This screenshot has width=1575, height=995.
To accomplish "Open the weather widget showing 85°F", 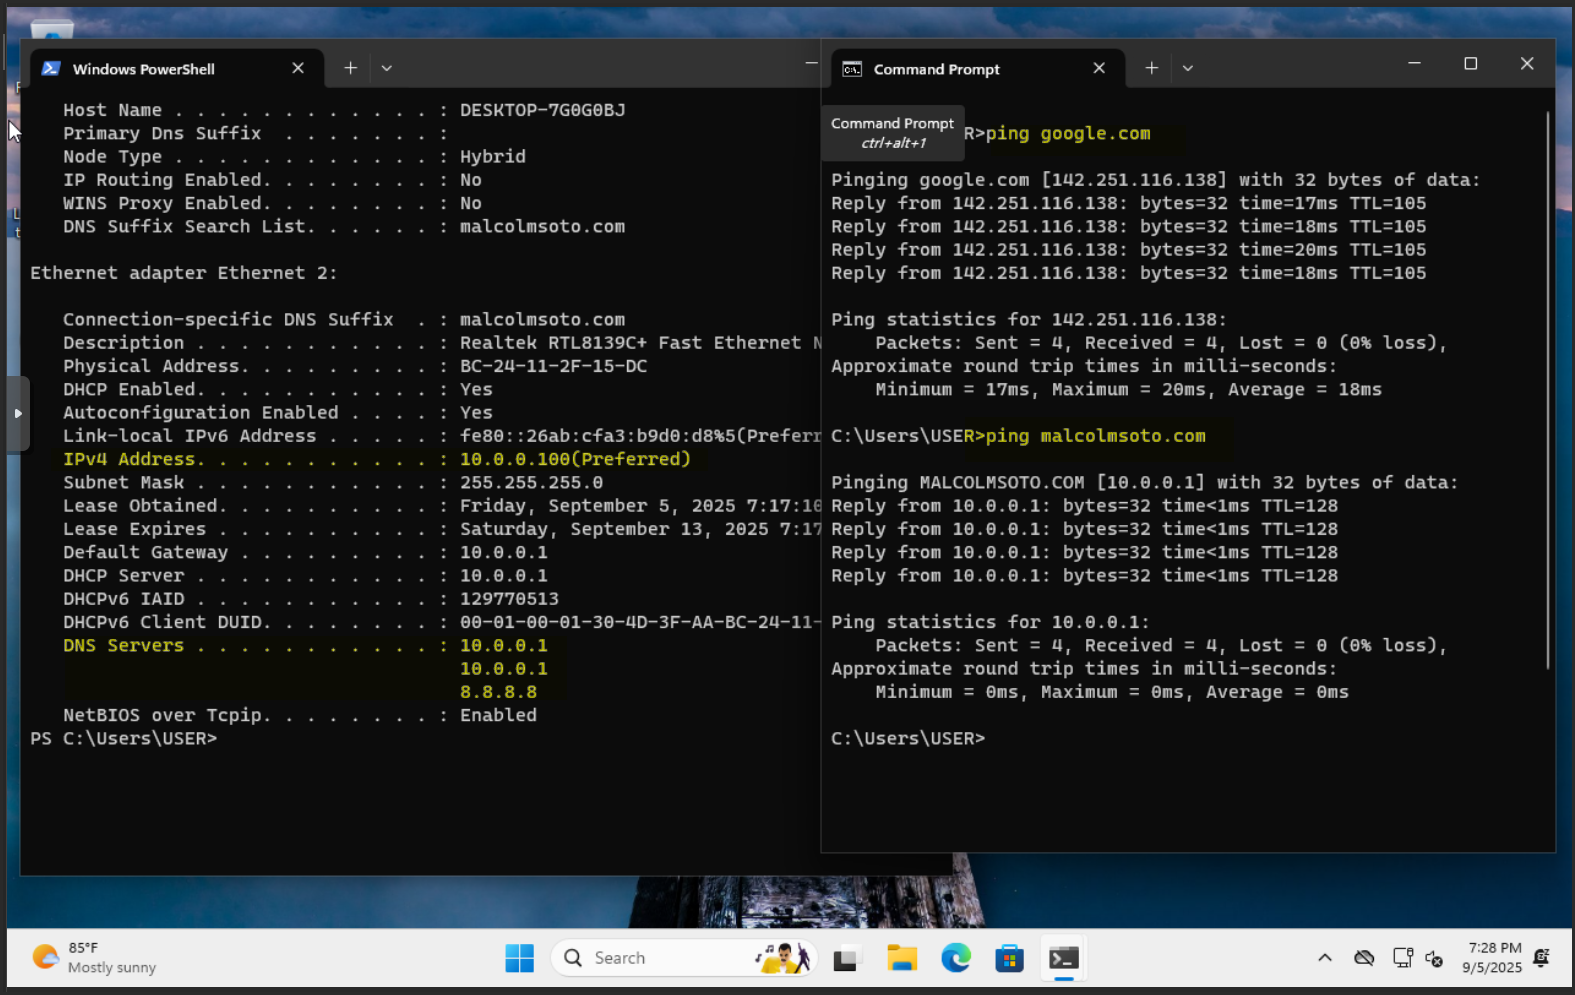I will [95, 958].
